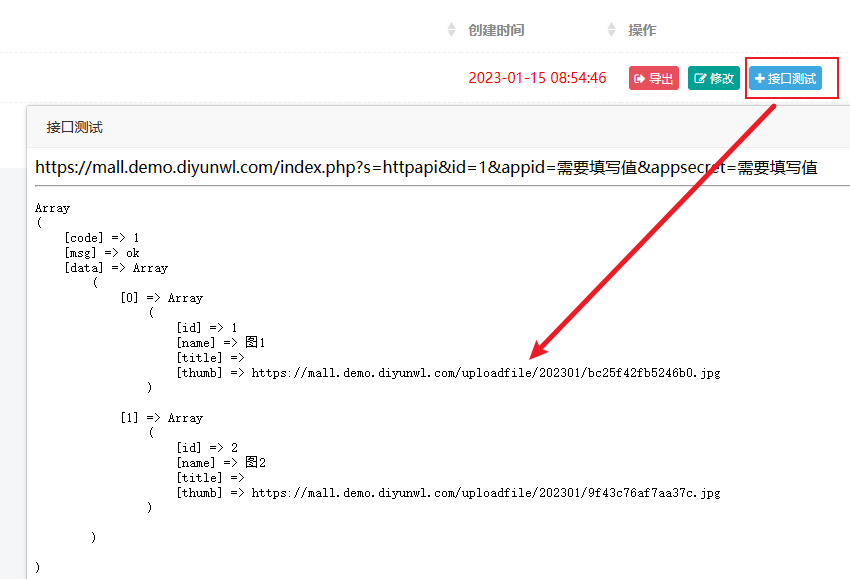Click the thumb URL ending 9f43c76af7aa37c.jpg

click(486, 493)
